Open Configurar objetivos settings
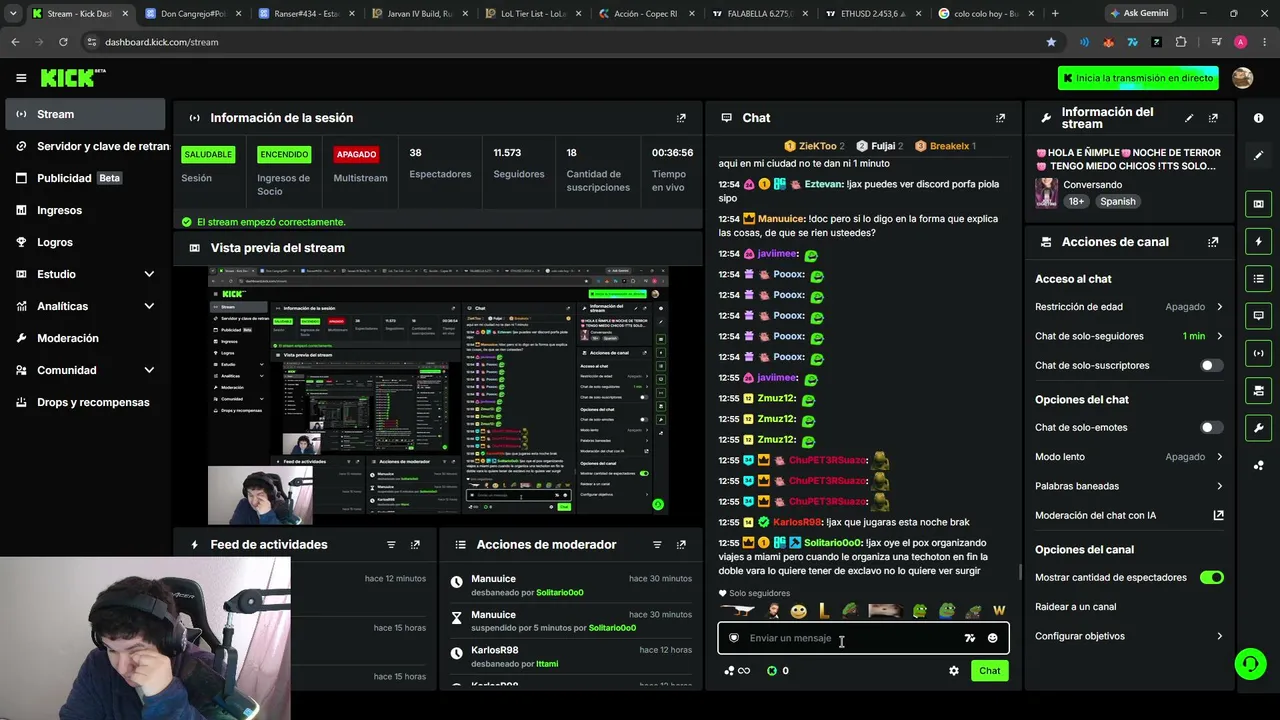The height and width of the screenshot is (720, 1280). pyautogui.click(x=1129, y=636)
